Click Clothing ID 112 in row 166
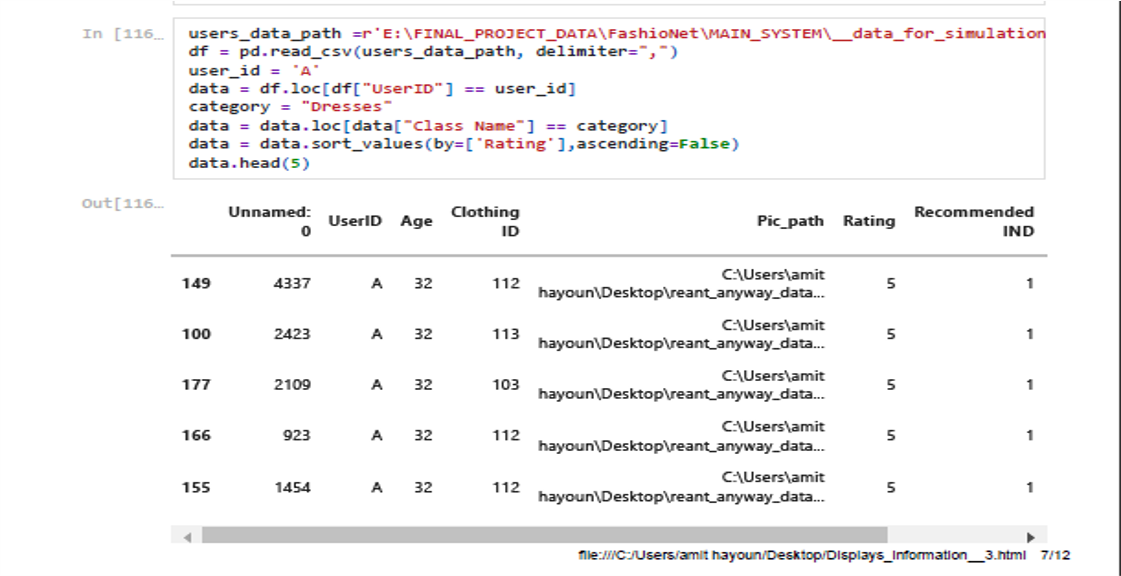The width and height of the screenshot is (1121, 576). tap(505, 435)
